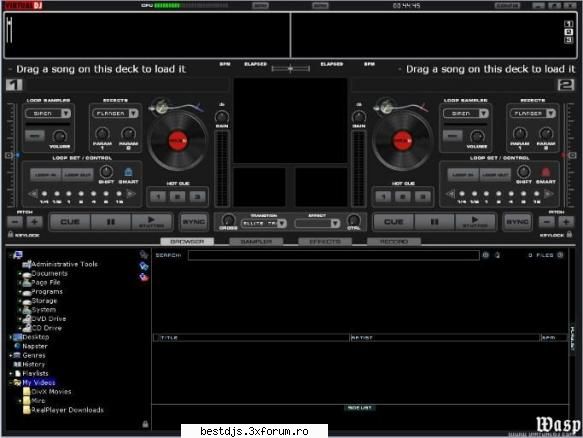The height and width of the screenshot is (438, 583).
Task: Click deck 2 Loop In button
Action: point(463,175)
